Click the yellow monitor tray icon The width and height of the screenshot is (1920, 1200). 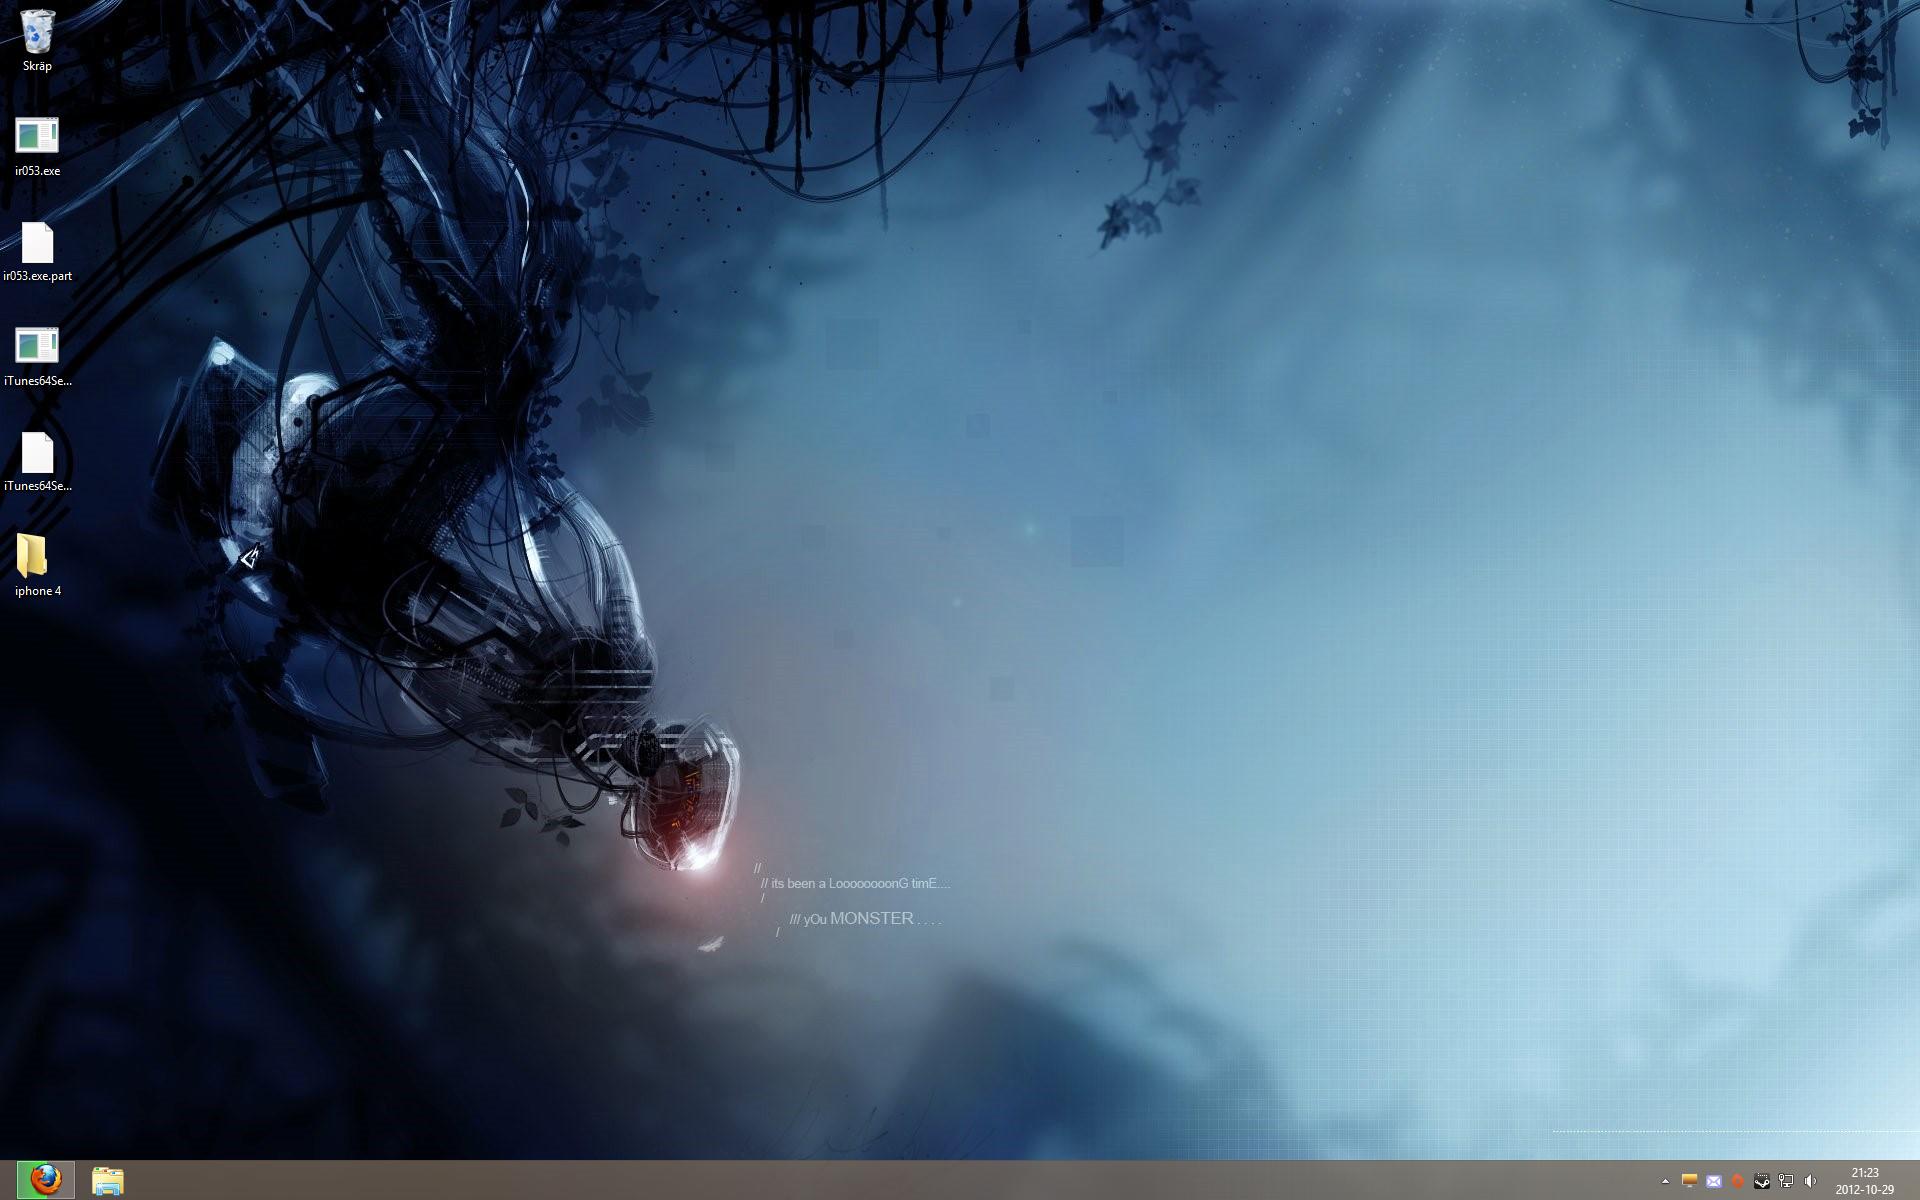(1689, 1181)
